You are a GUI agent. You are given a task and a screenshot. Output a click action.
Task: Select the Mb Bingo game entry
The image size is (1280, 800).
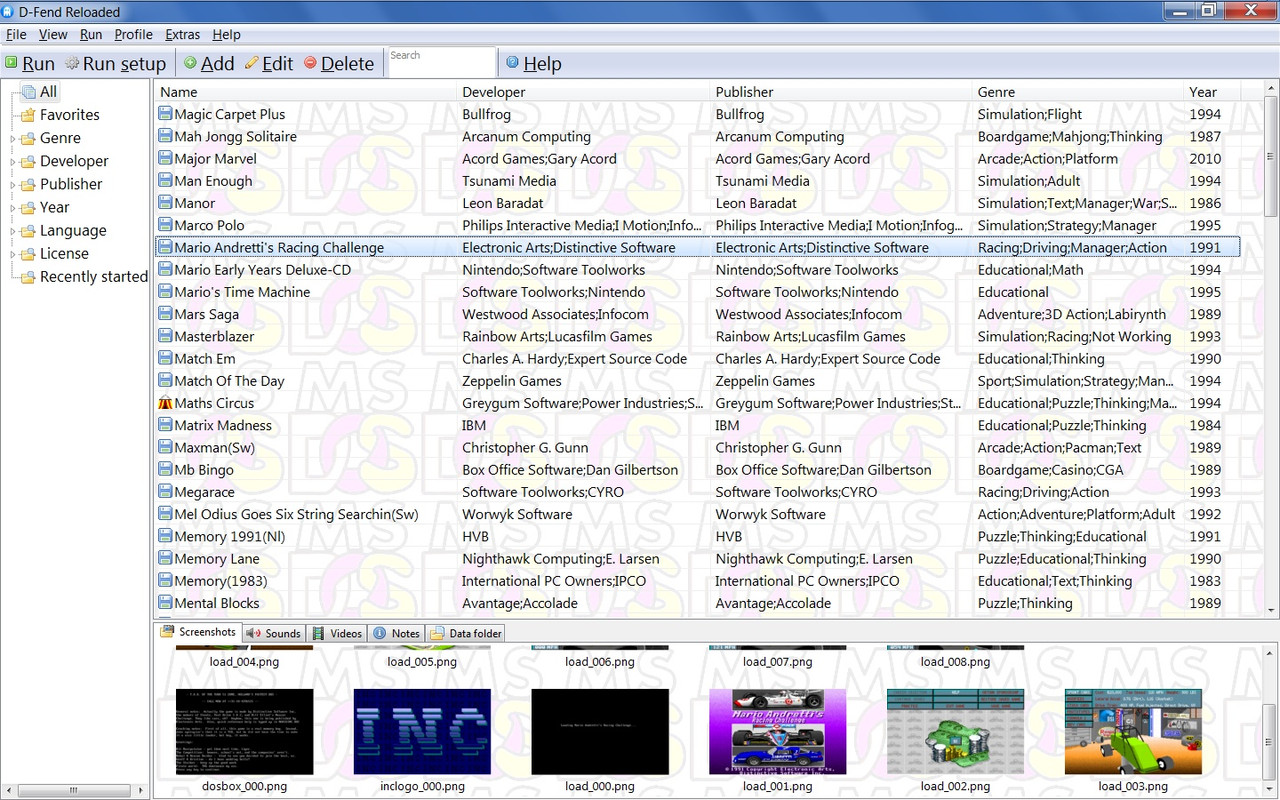(204, 470)
